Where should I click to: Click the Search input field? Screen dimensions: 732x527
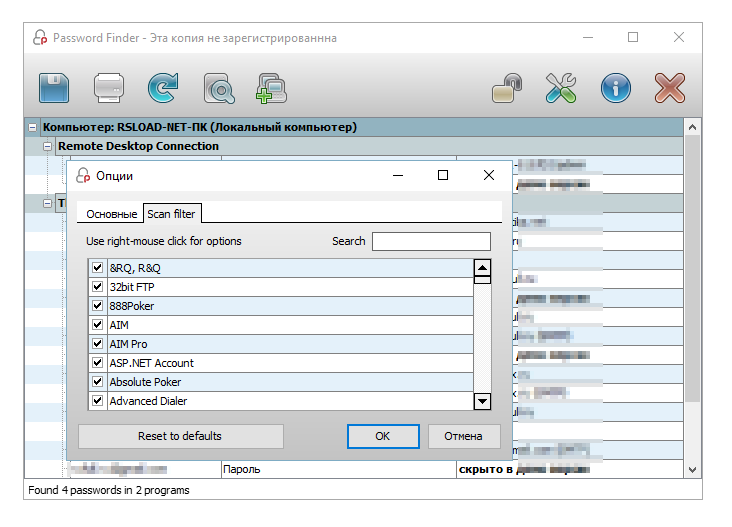tap(431, 241)
